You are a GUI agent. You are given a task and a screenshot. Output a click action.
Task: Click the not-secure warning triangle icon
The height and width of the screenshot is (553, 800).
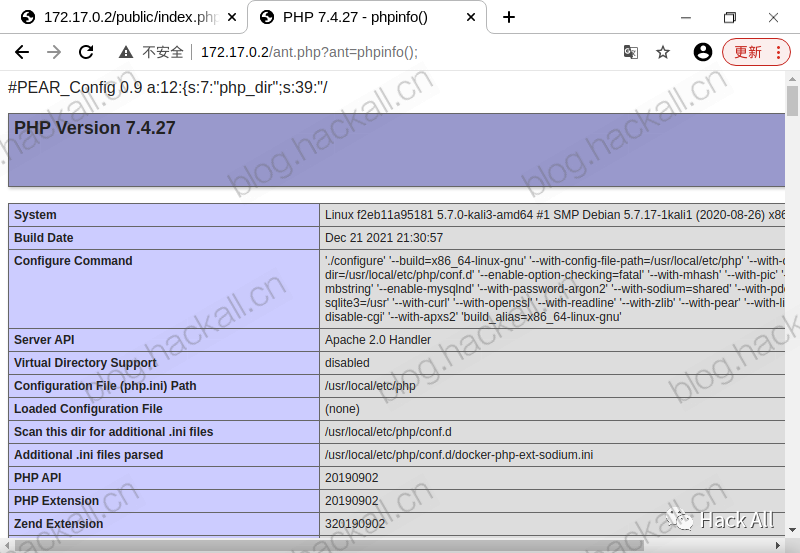pos(126,52)
